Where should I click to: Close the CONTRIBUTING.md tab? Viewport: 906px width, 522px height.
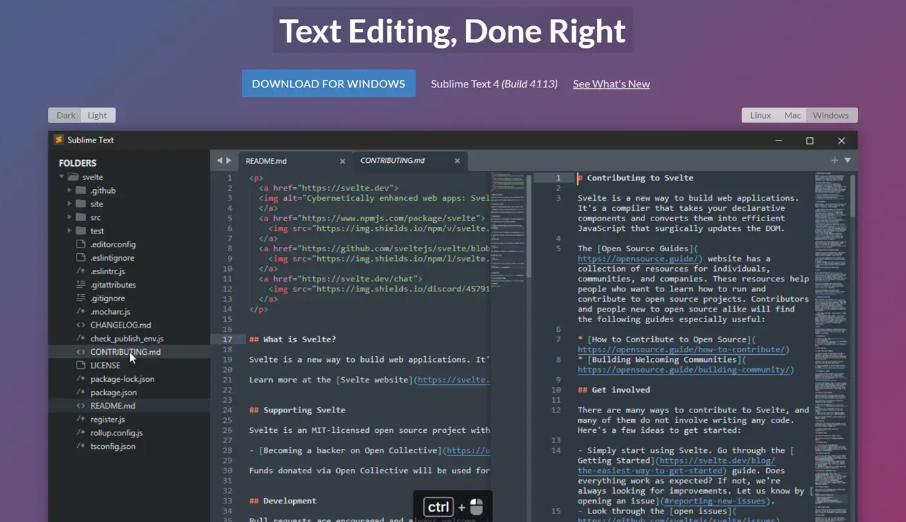coord(457,161)
